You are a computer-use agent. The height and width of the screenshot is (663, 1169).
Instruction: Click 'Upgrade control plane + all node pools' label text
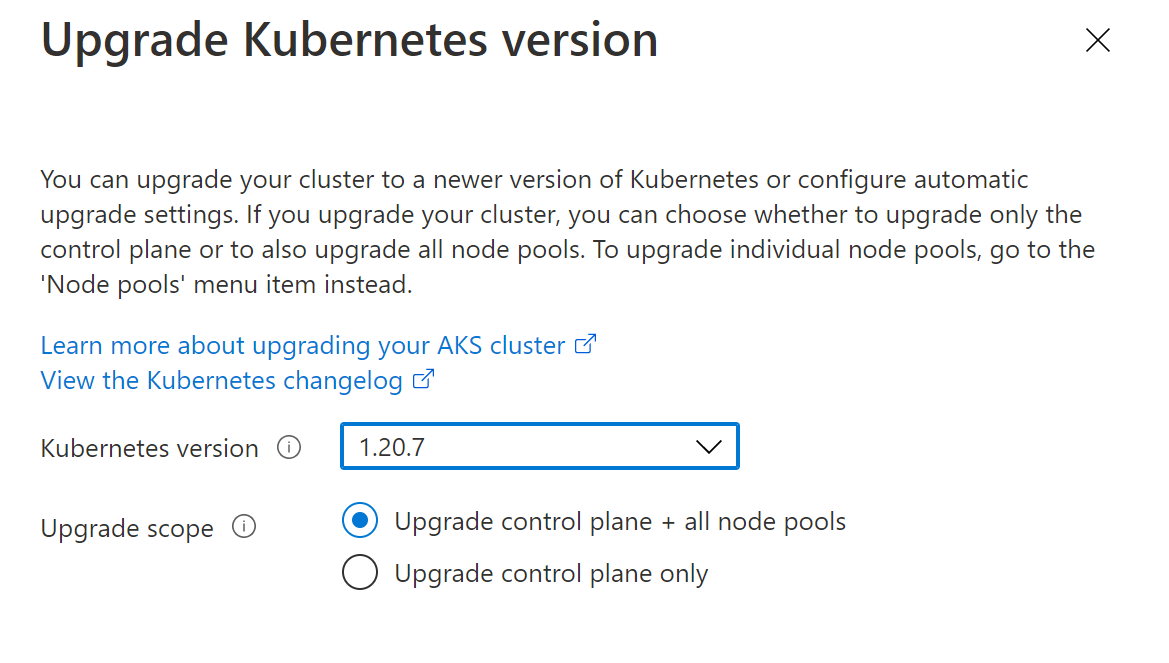click(x=620, y=522)
